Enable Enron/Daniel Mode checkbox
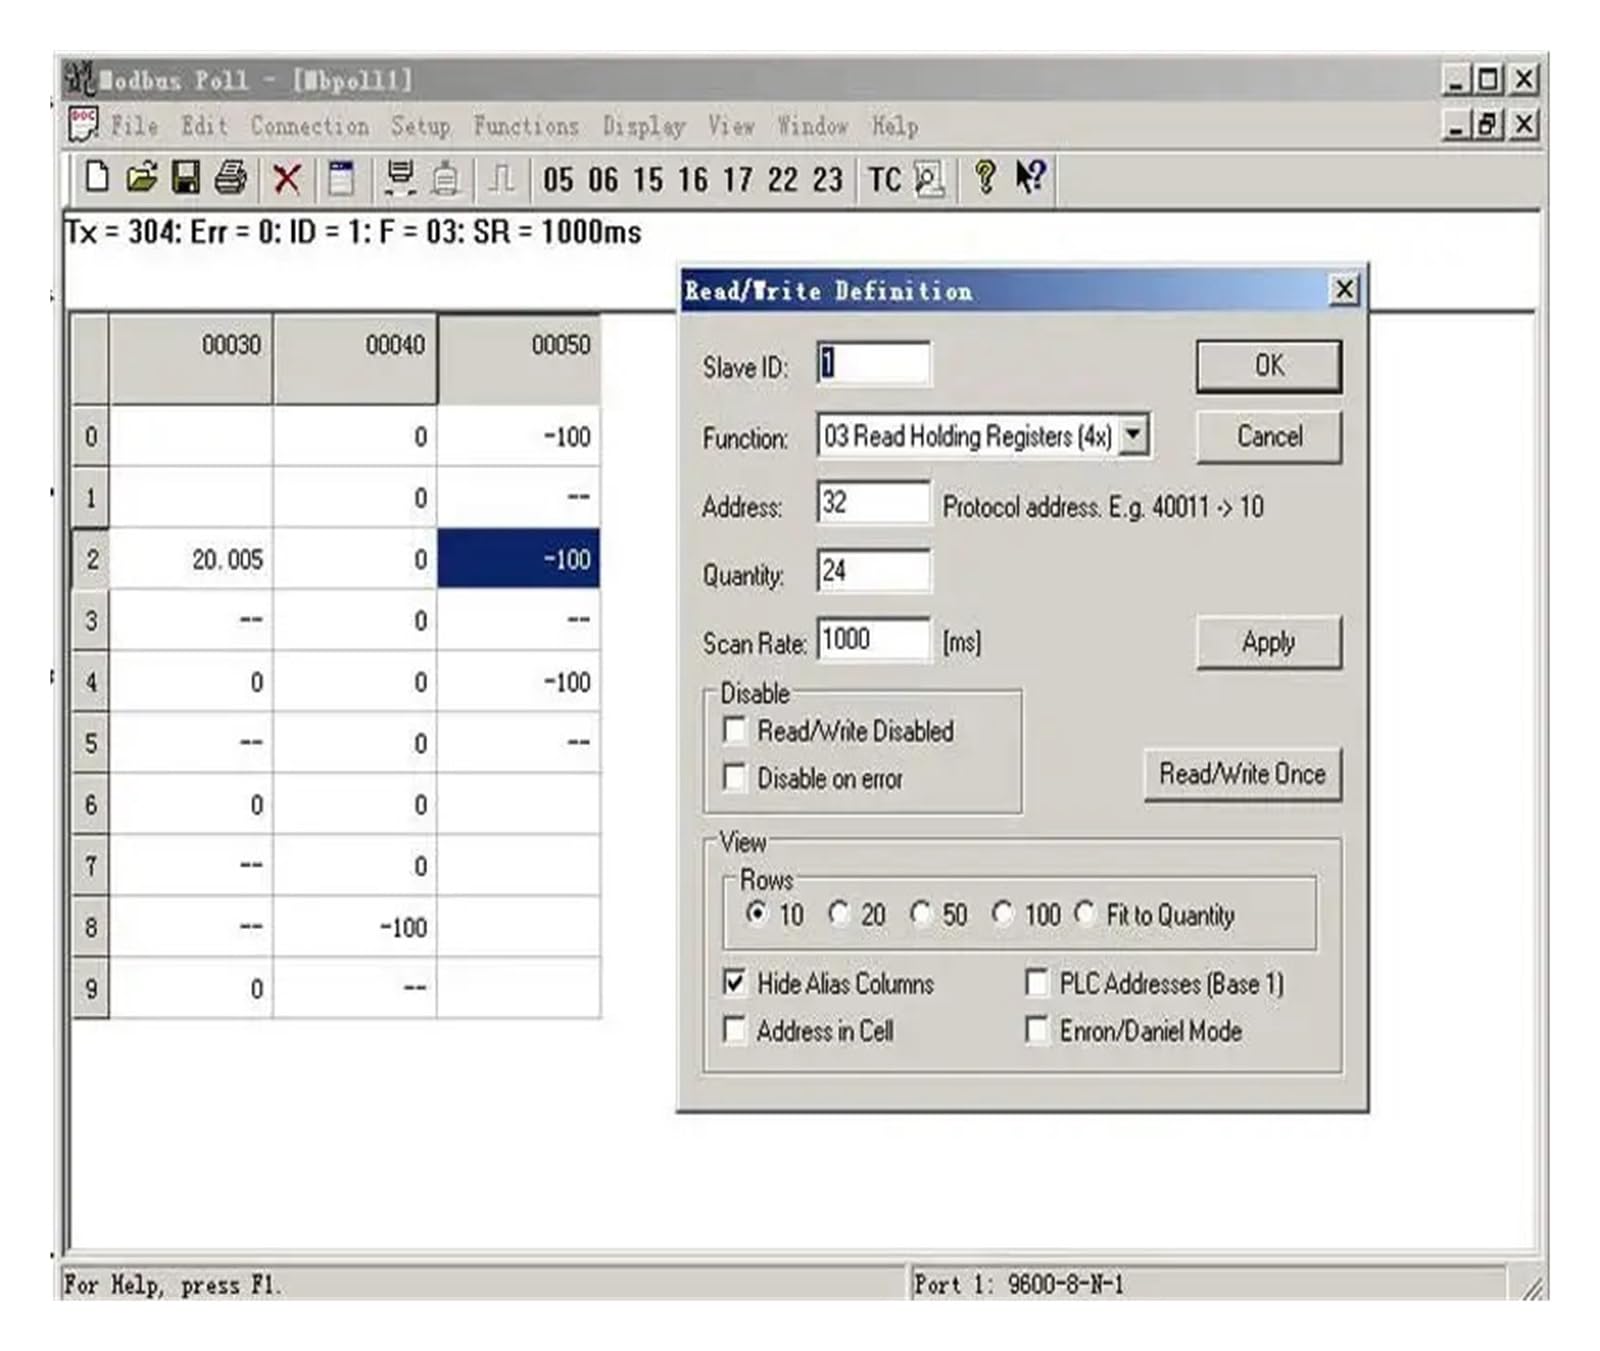1600x1351 pixels. [1037, 1030]
